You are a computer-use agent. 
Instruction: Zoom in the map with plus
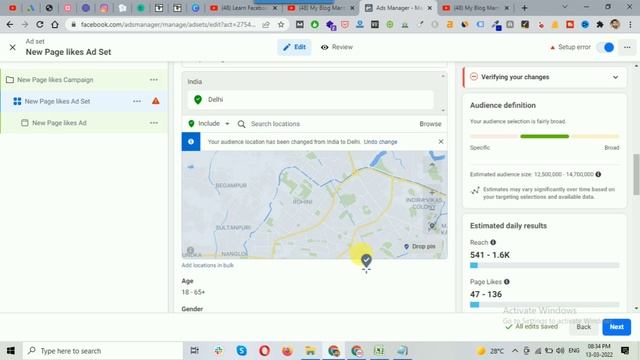point(432,192)
